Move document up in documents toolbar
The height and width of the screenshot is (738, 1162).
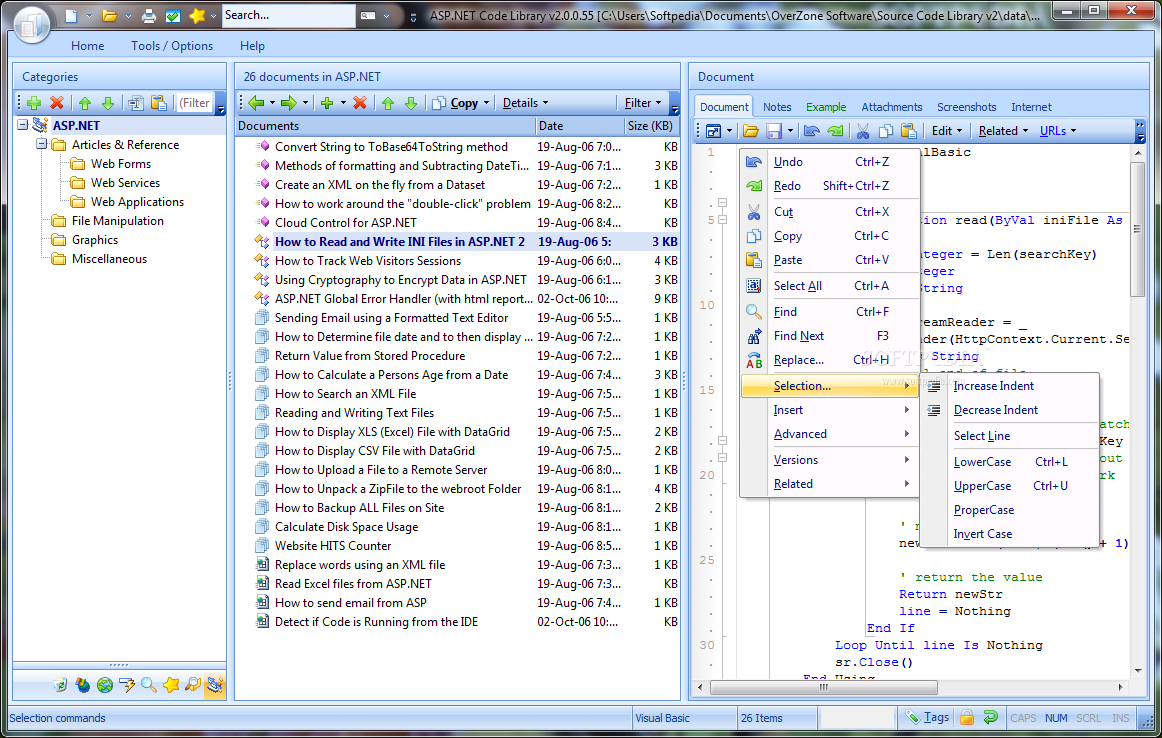click(x=388, y=103)
